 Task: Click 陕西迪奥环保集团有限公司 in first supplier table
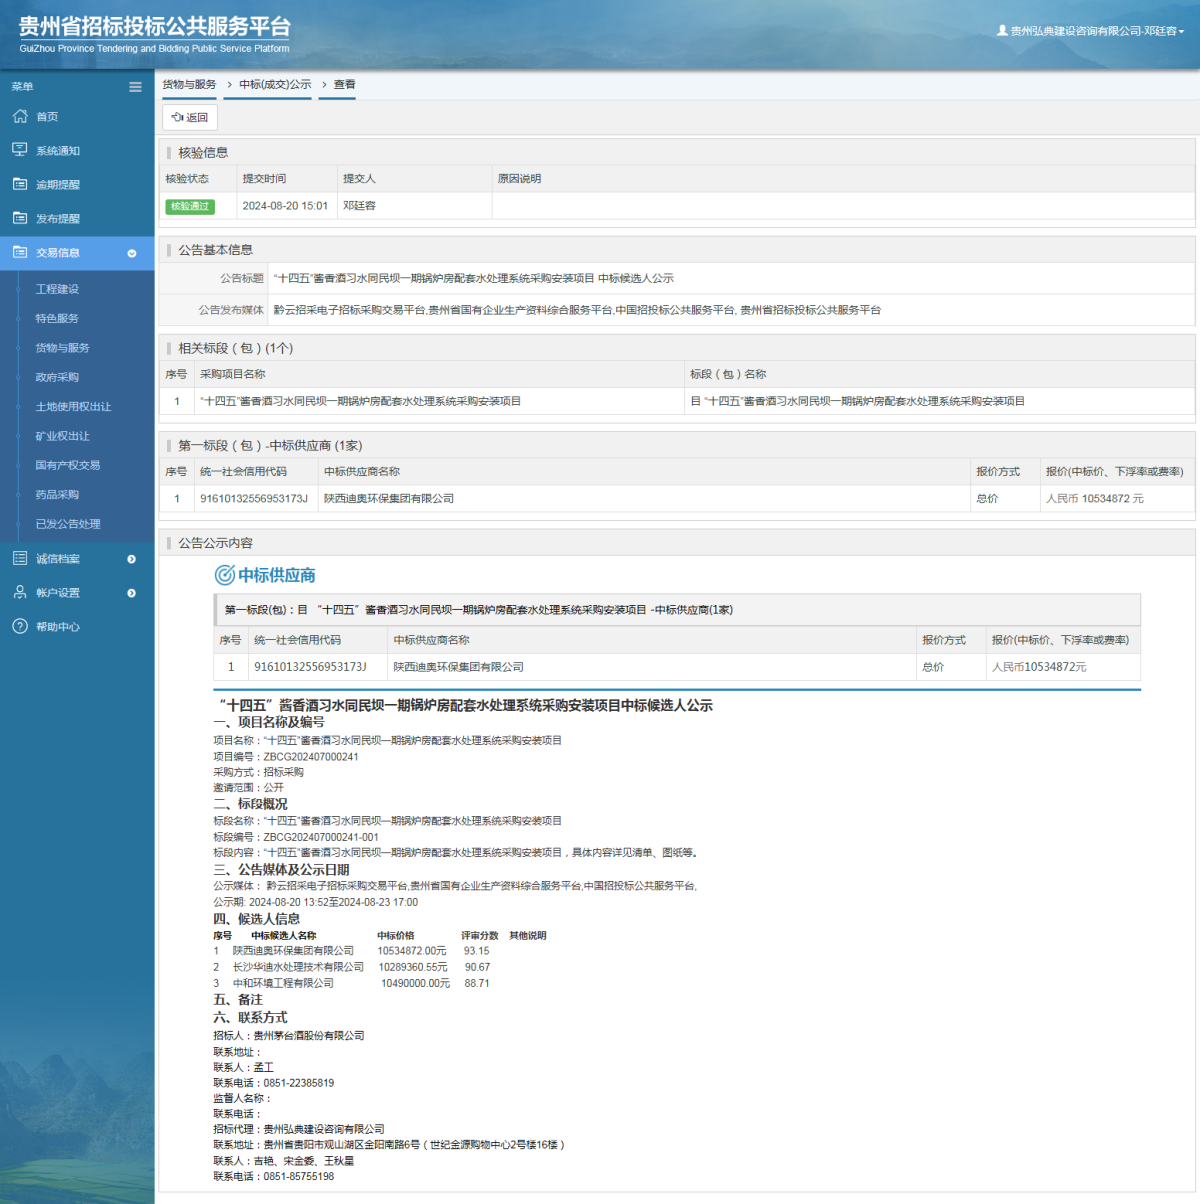tap(389, 499)
